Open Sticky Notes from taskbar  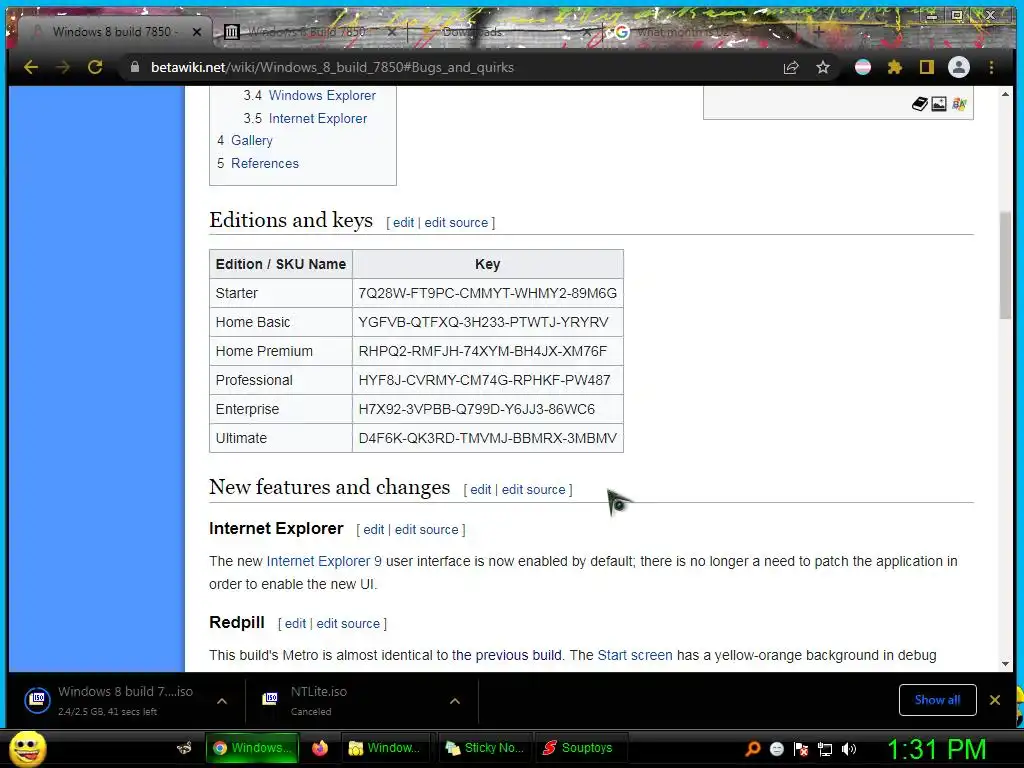(x=485, y=748)
